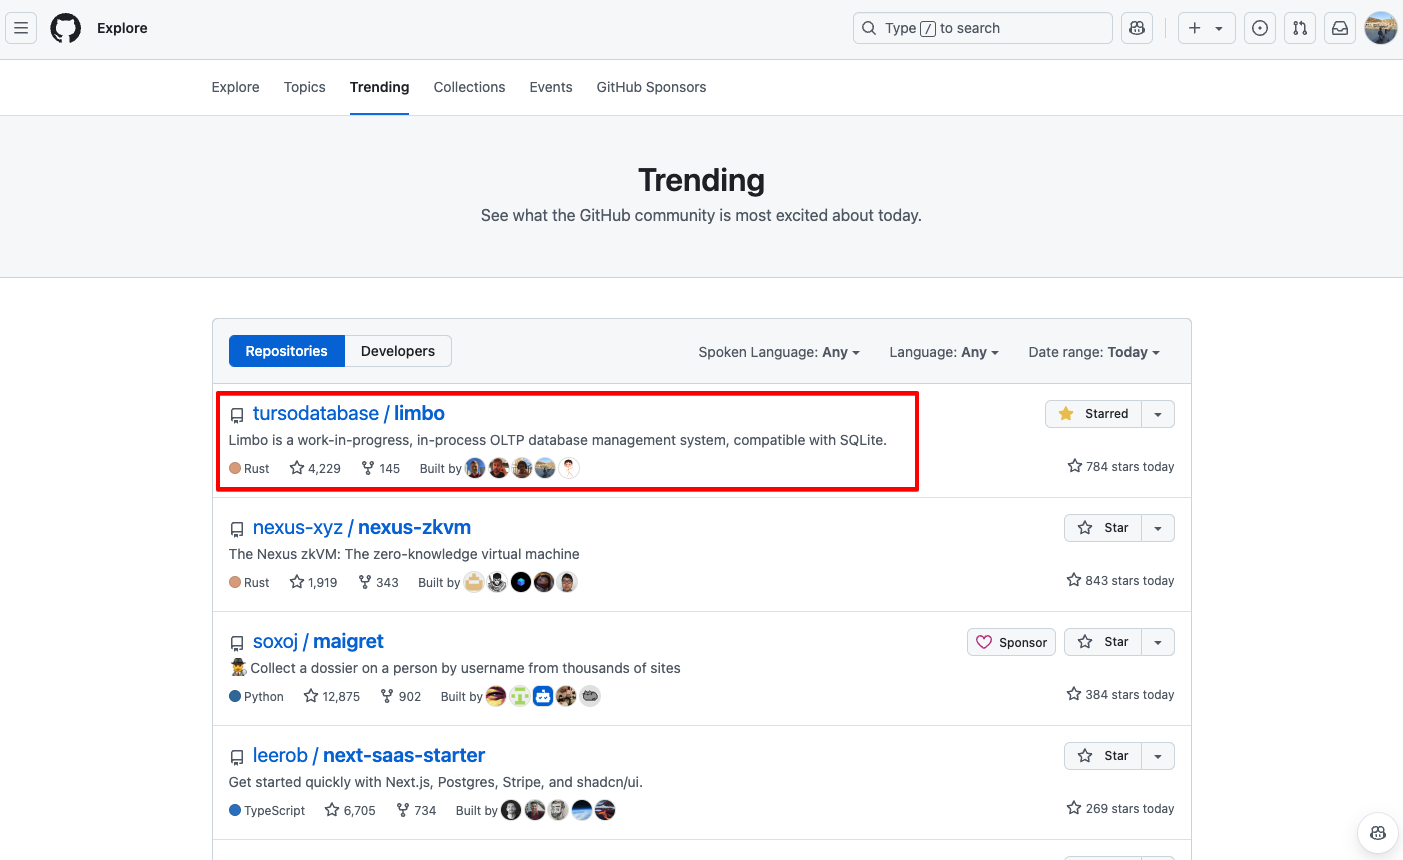This screenshot has width=1403, height=860.
Task: Open the Collections tab
Action: pos(470,87)
